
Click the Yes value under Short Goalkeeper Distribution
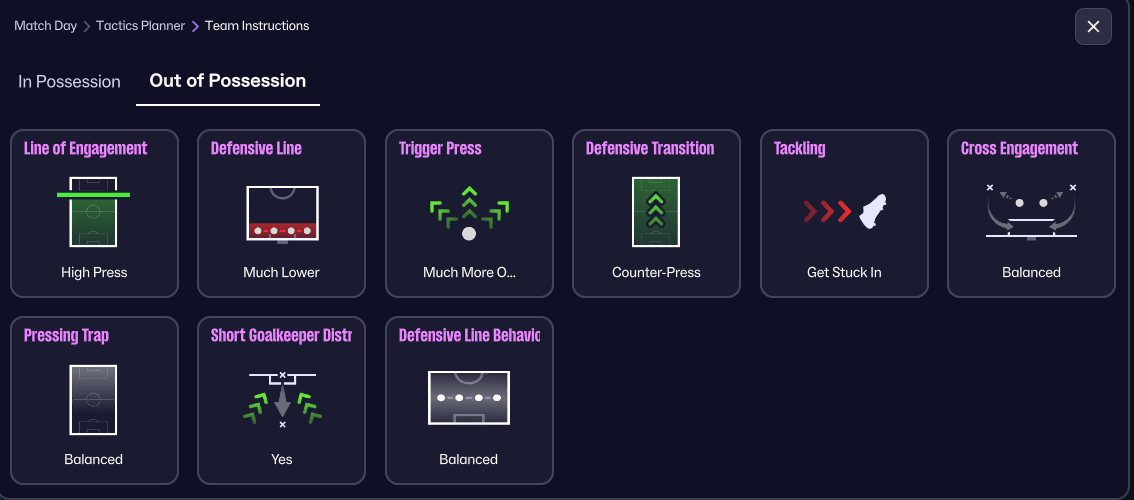tap(282, 459)
